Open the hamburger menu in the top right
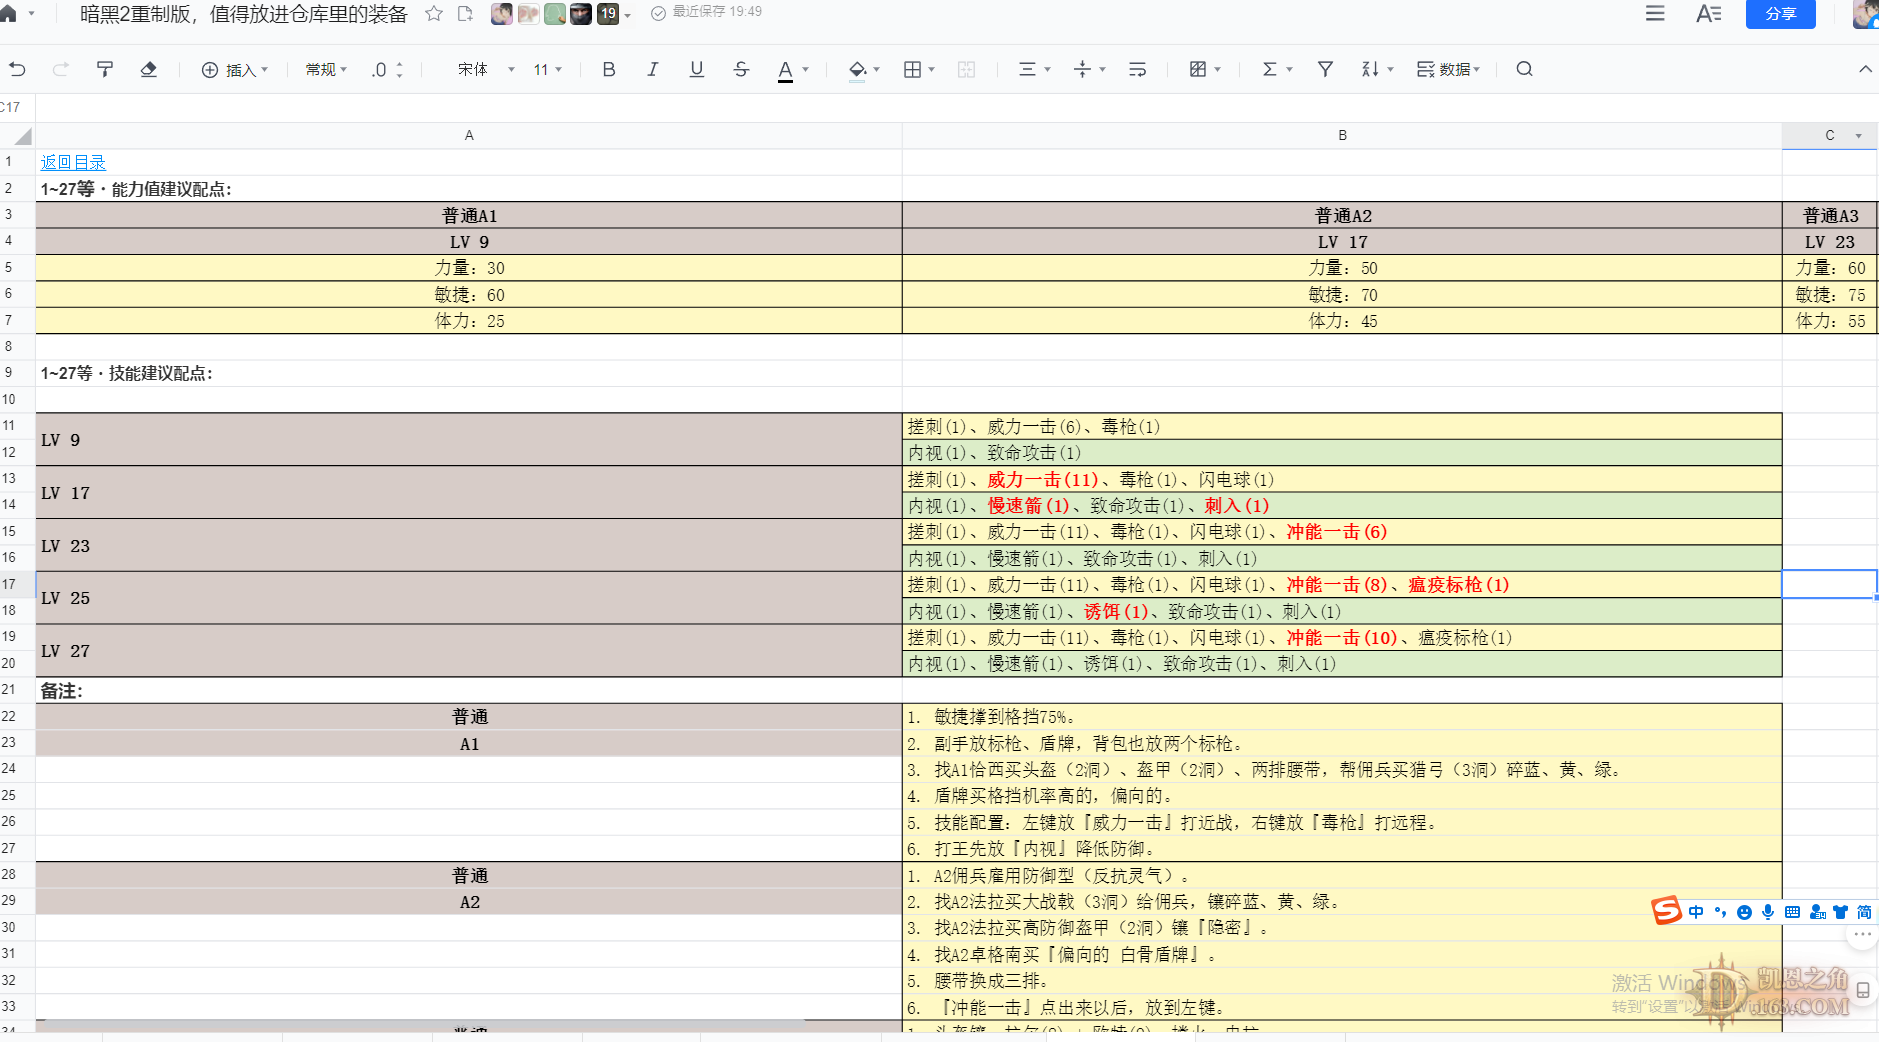Viewport: 1879px width, 1042px height. point(1655,14)
